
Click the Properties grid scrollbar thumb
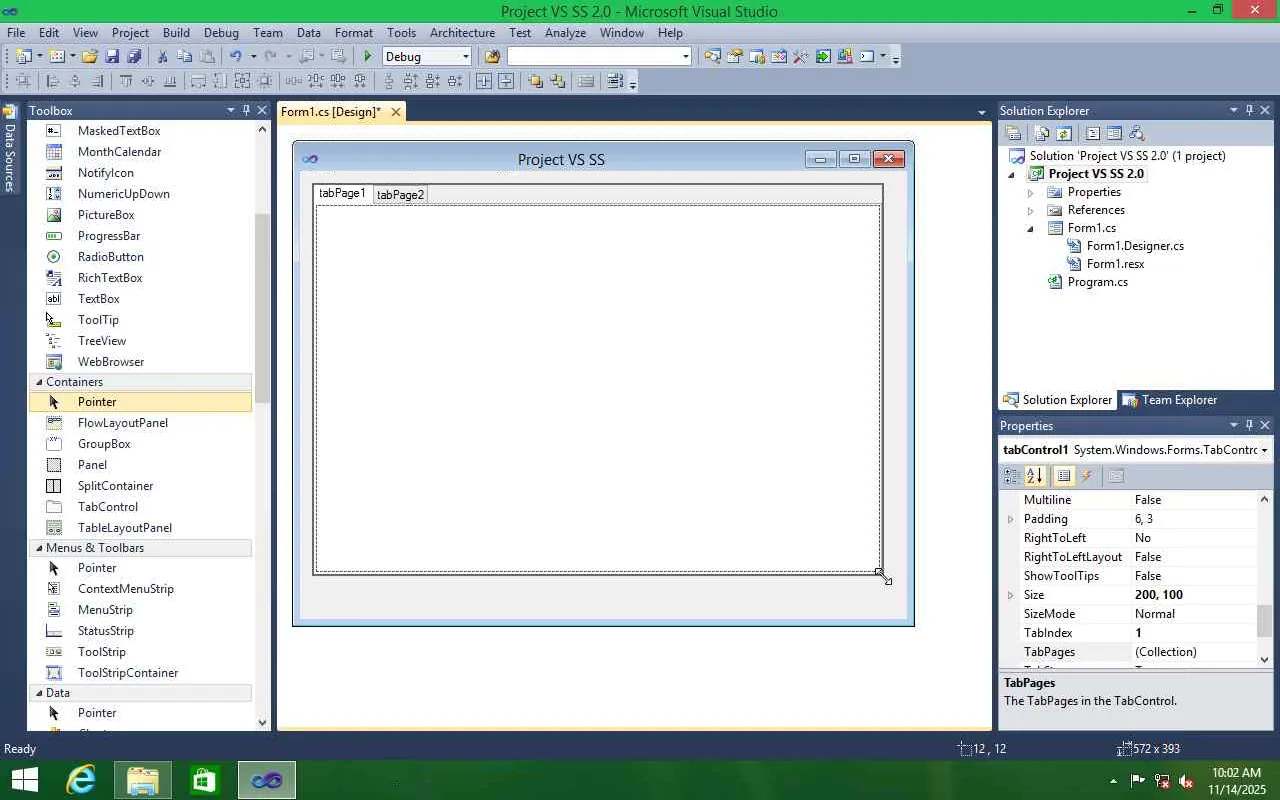point(1264,620)
